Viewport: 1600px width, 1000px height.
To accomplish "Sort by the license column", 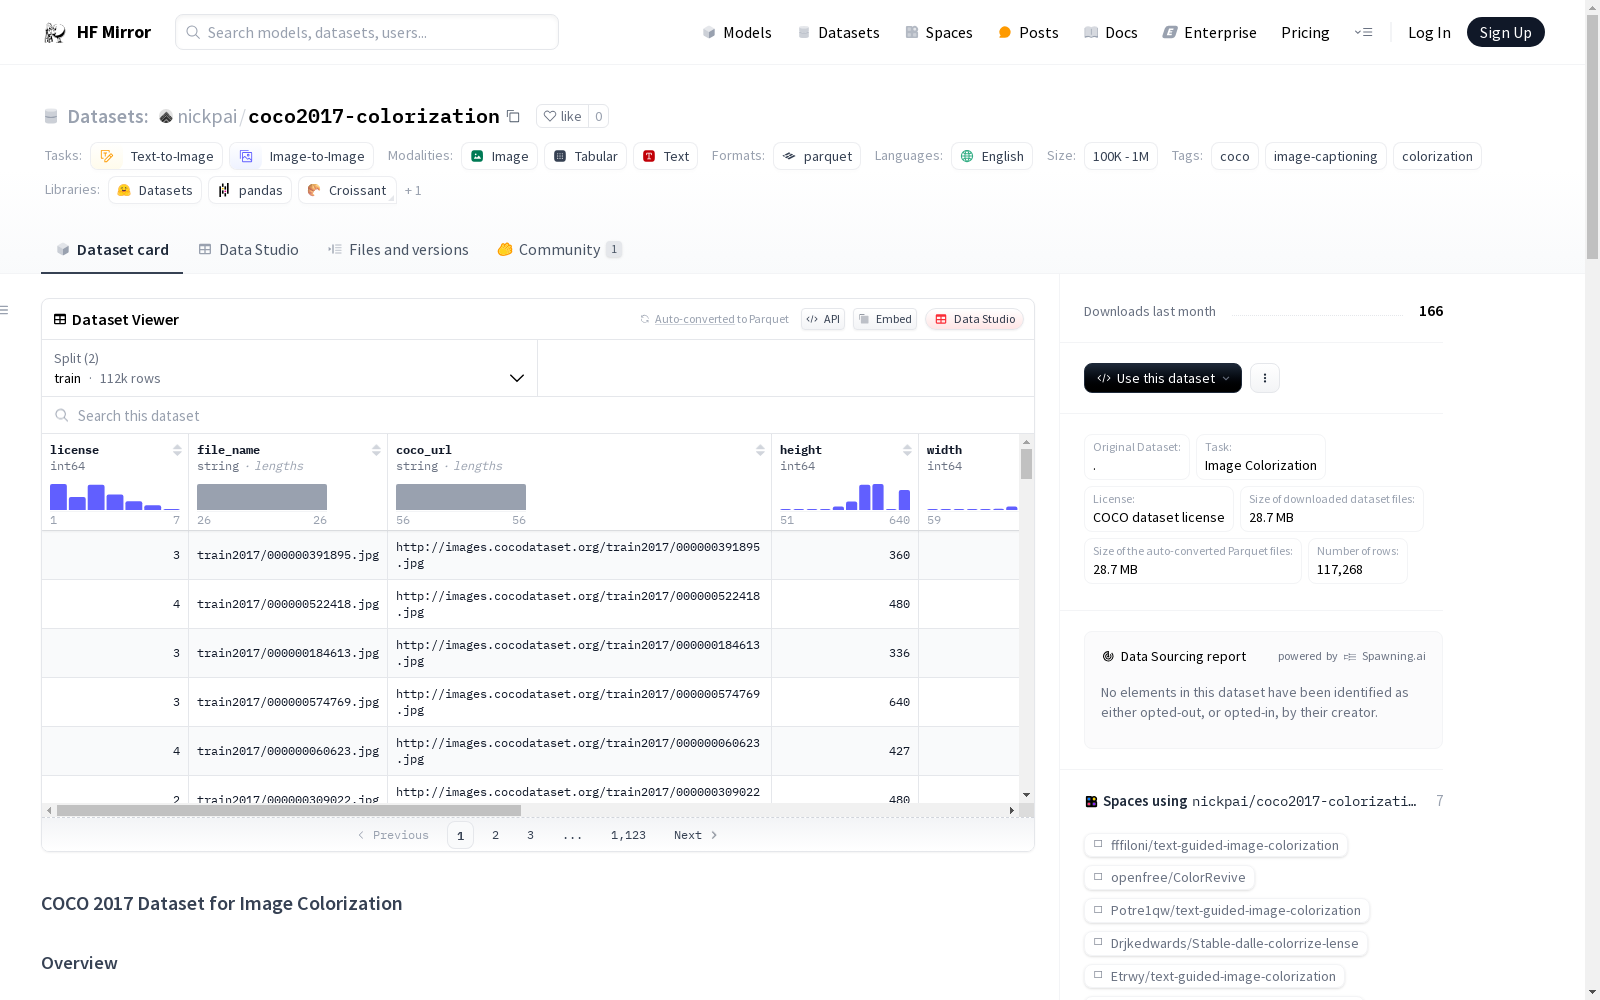I will tap(177, 450).
